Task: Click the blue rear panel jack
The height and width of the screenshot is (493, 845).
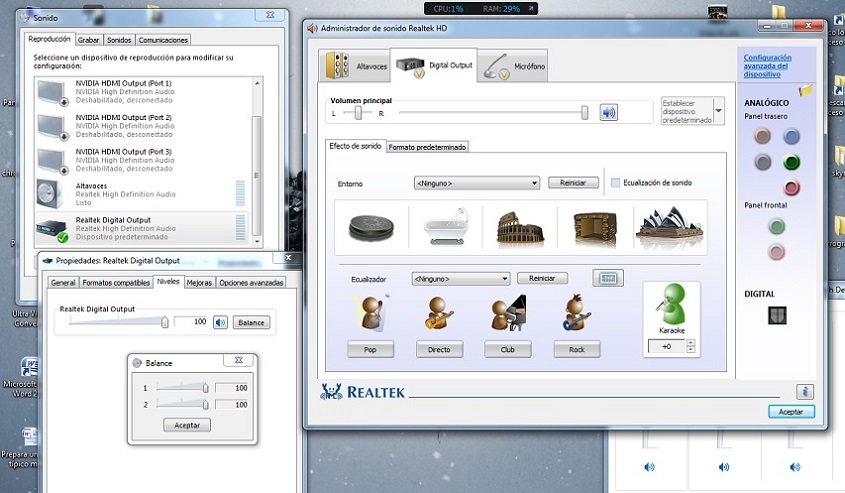Action: coord(791,136)
